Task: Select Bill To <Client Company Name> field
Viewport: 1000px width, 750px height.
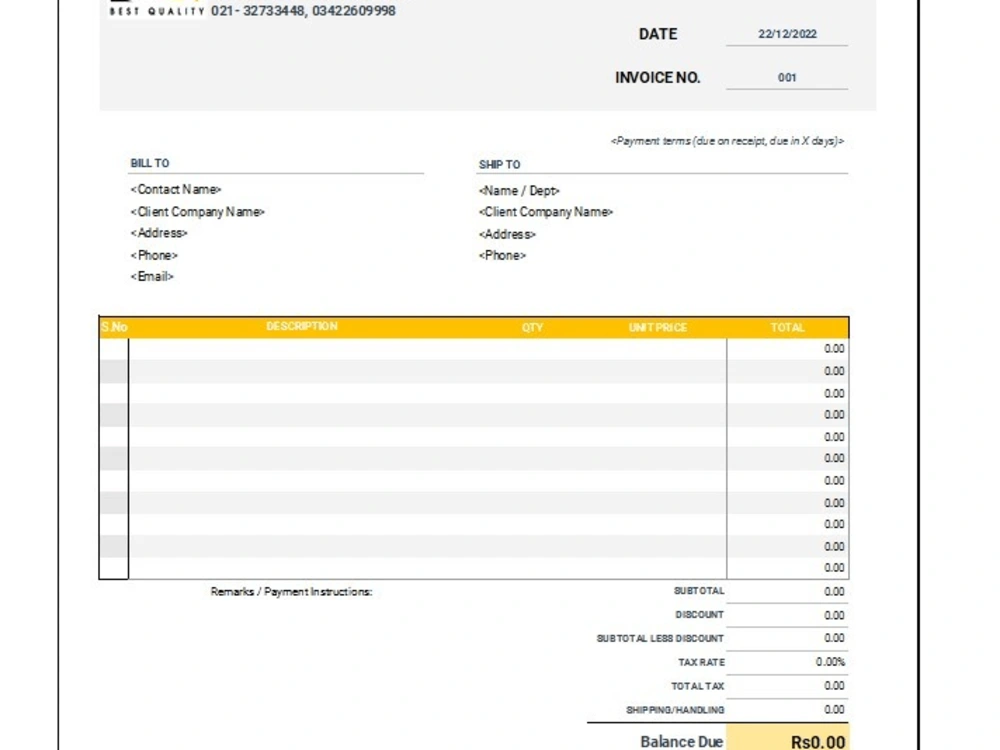Action: pyautogui.click(x=197, y=212)
